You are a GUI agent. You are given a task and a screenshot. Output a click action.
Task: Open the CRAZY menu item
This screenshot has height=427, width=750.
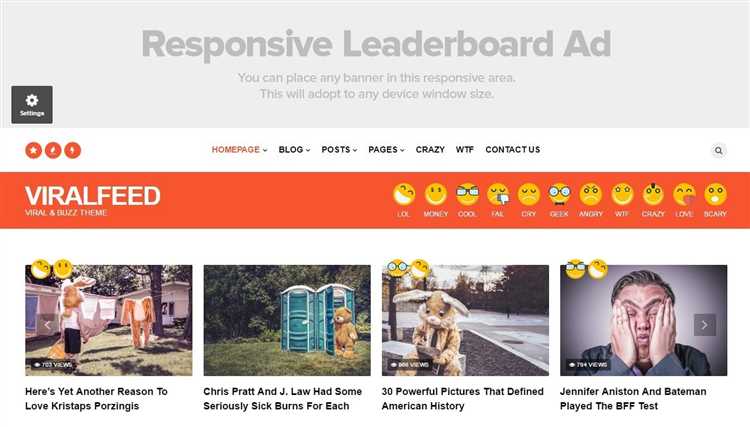coord(430,150)
